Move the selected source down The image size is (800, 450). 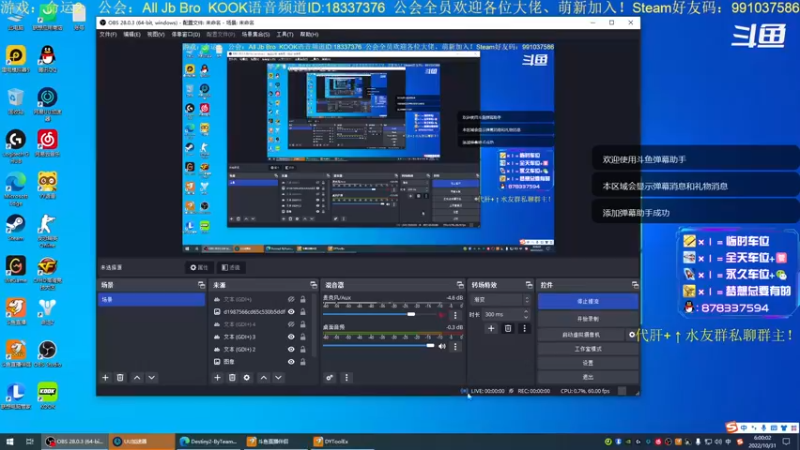coord(279,378)
